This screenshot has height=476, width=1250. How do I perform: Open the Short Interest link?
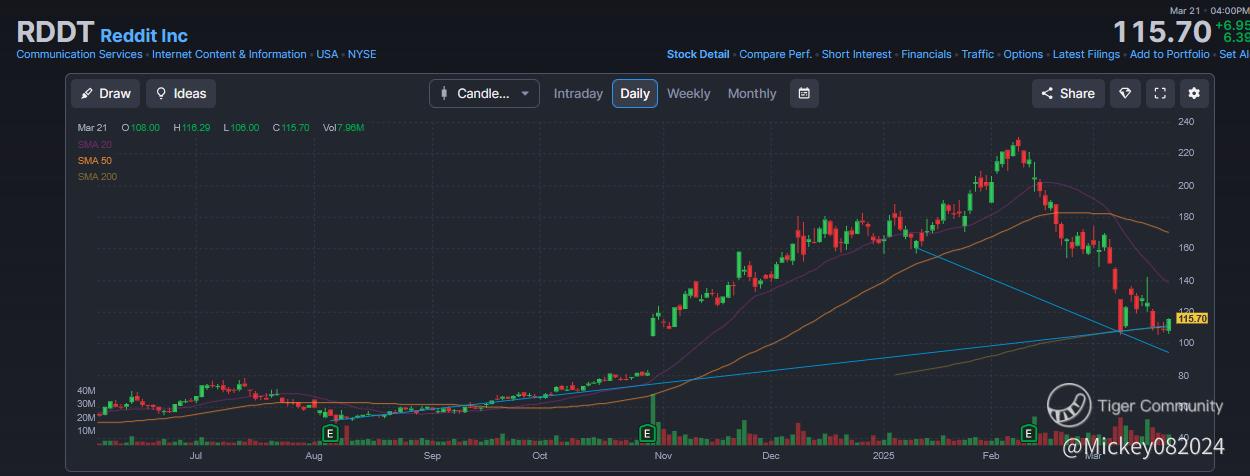(x=857, y=54)
